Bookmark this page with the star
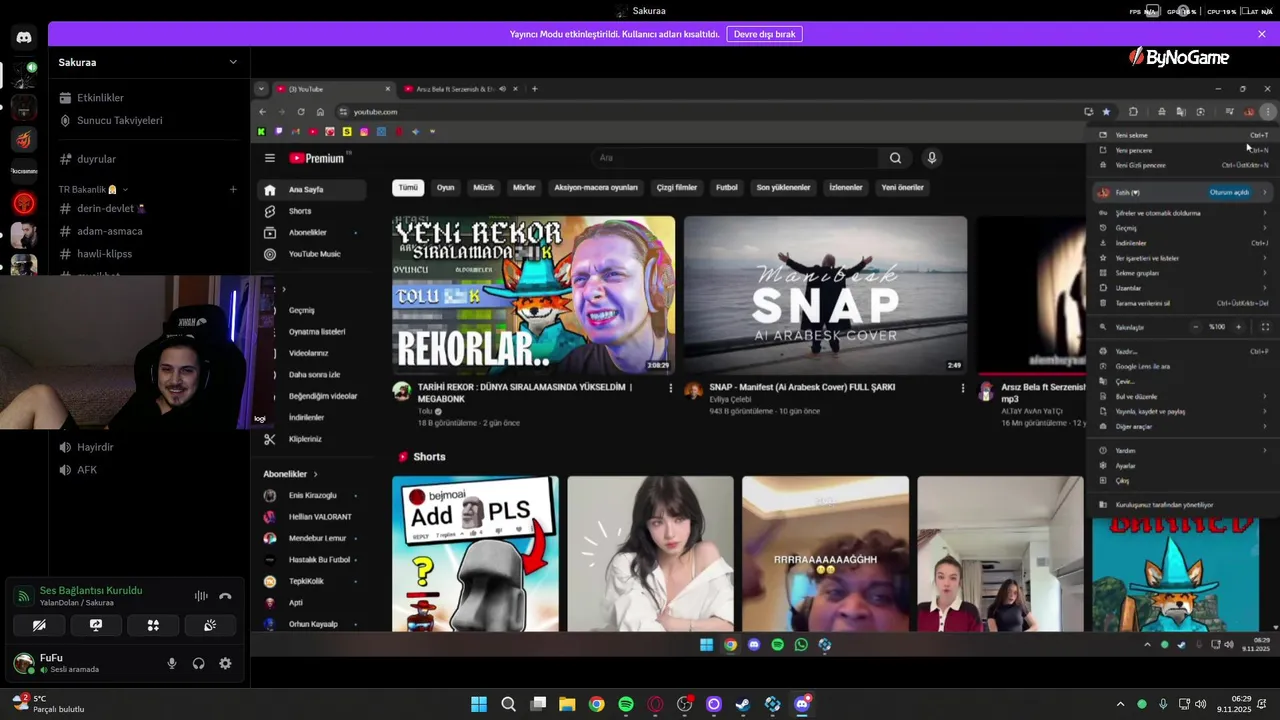This screenshot has width=1280, height=720. [1106, 112]
